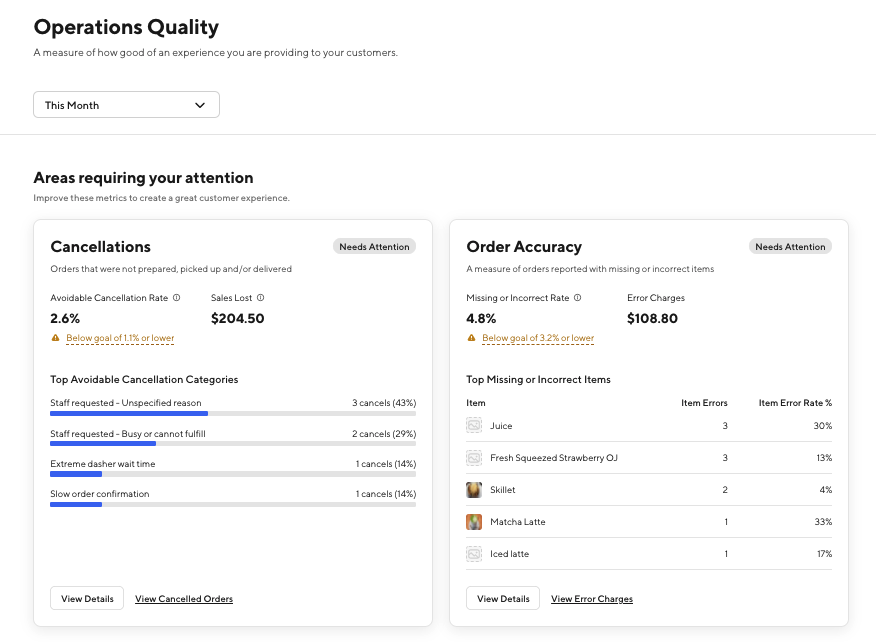Open View Error Charges
The width and height of the screenshot is (876, 642).
tap(592, 598)
